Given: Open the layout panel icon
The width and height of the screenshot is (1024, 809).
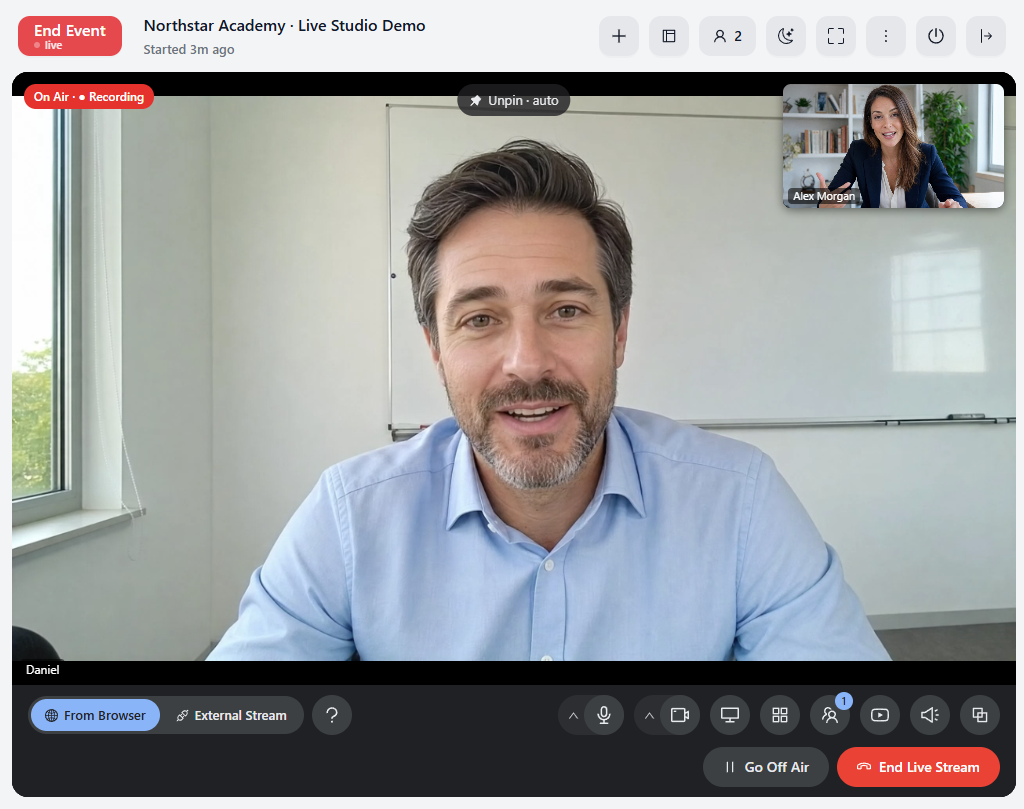Looking at the screenshot, I should click(669, 36).
